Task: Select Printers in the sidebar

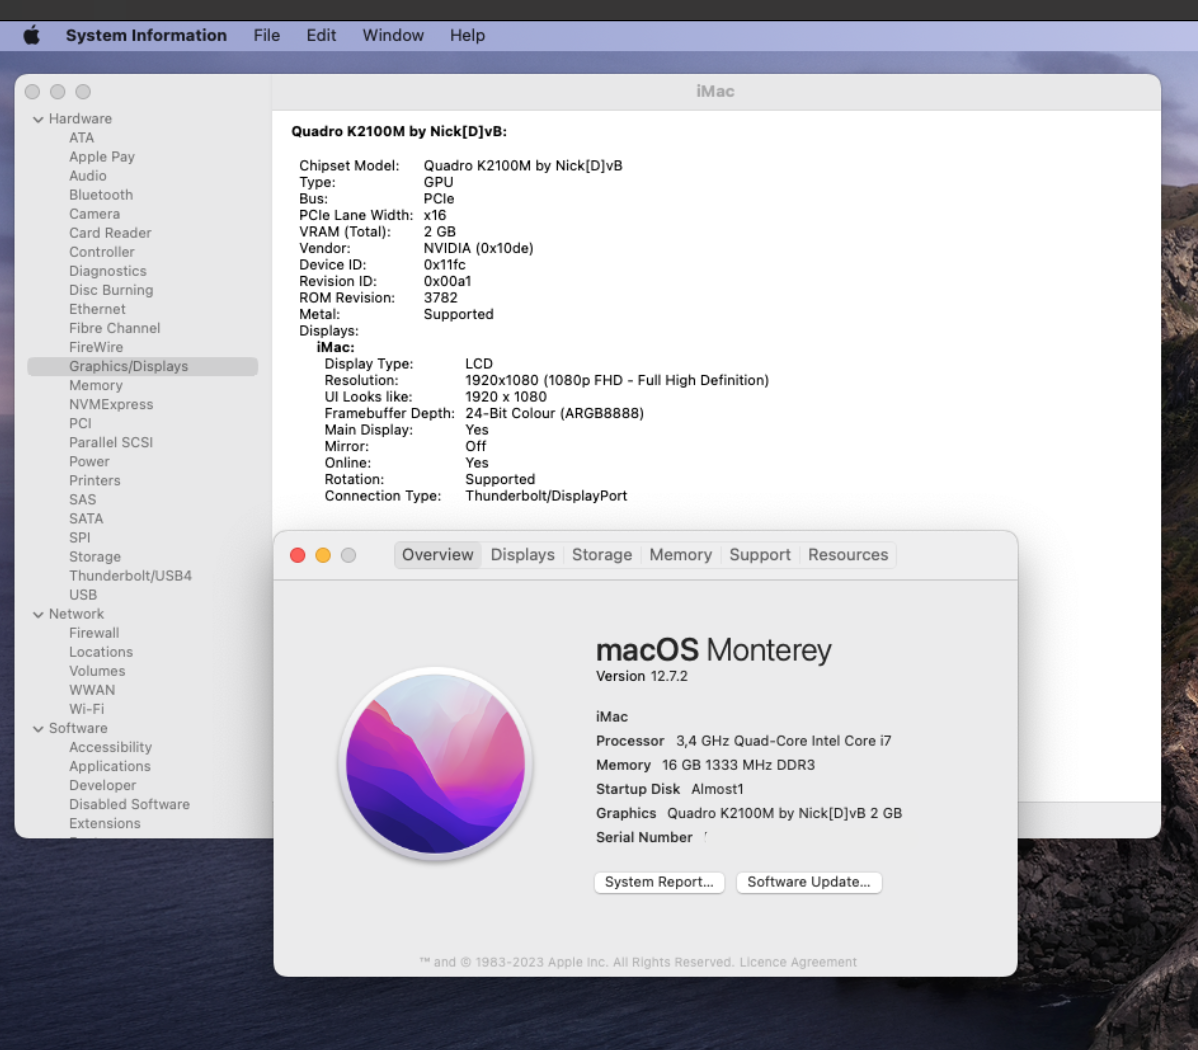Action: point(95,481)
